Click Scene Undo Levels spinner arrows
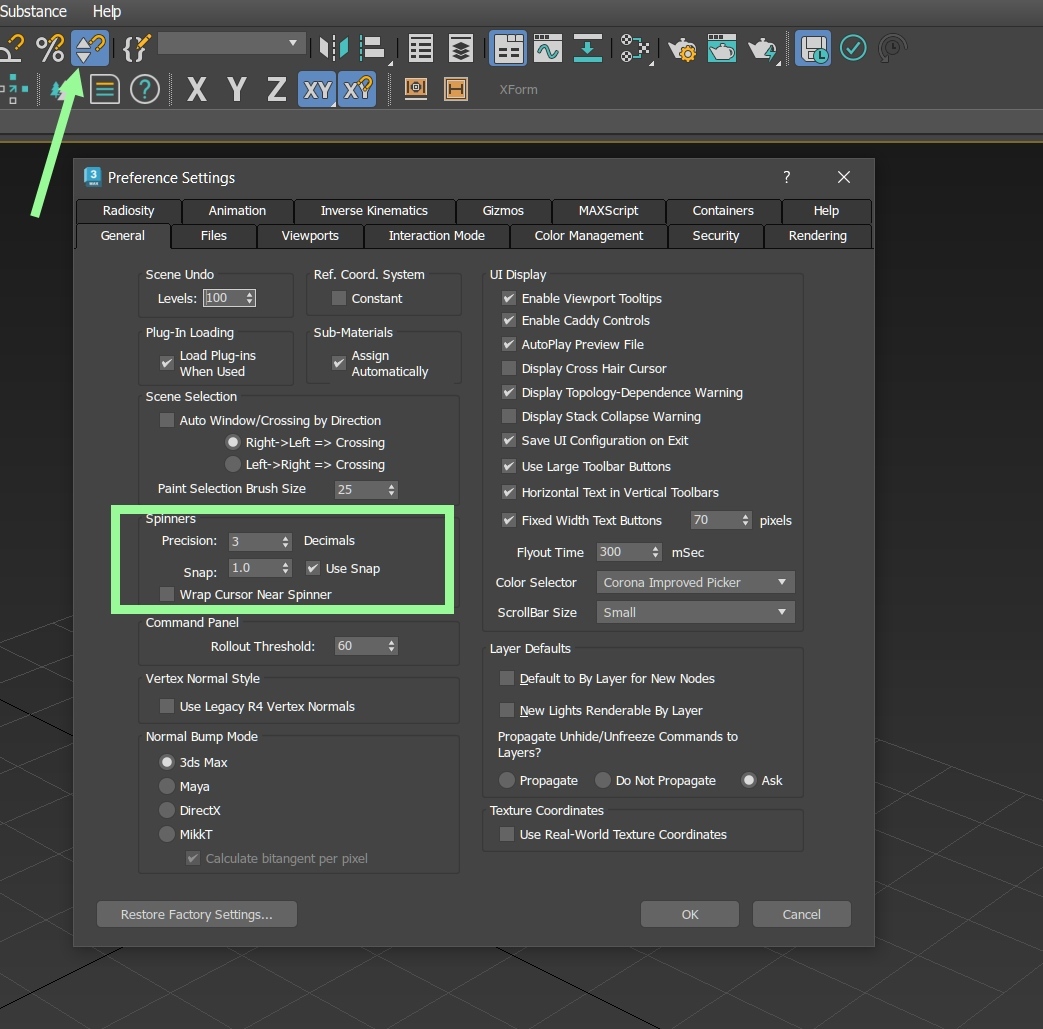 click(249, 298)
